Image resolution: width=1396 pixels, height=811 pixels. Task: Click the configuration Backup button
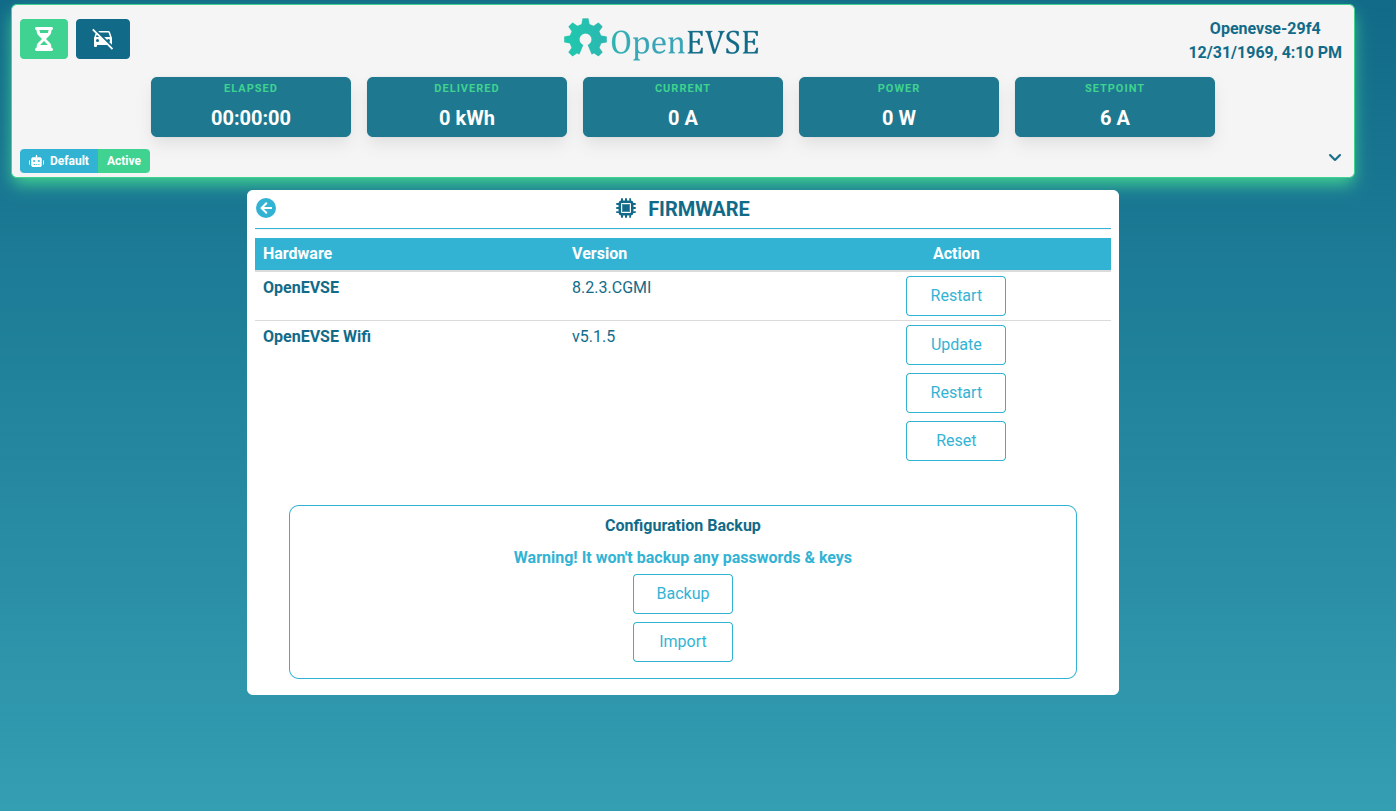pos(683,594)
